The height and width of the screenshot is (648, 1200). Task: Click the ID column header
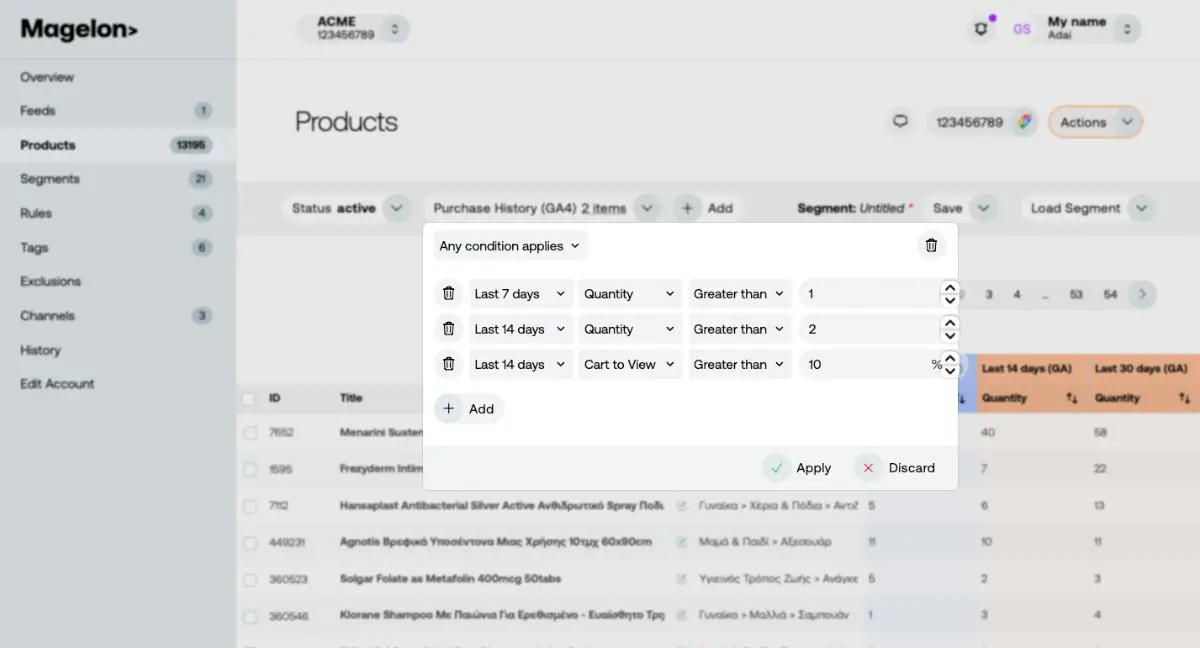coord(275,398)
